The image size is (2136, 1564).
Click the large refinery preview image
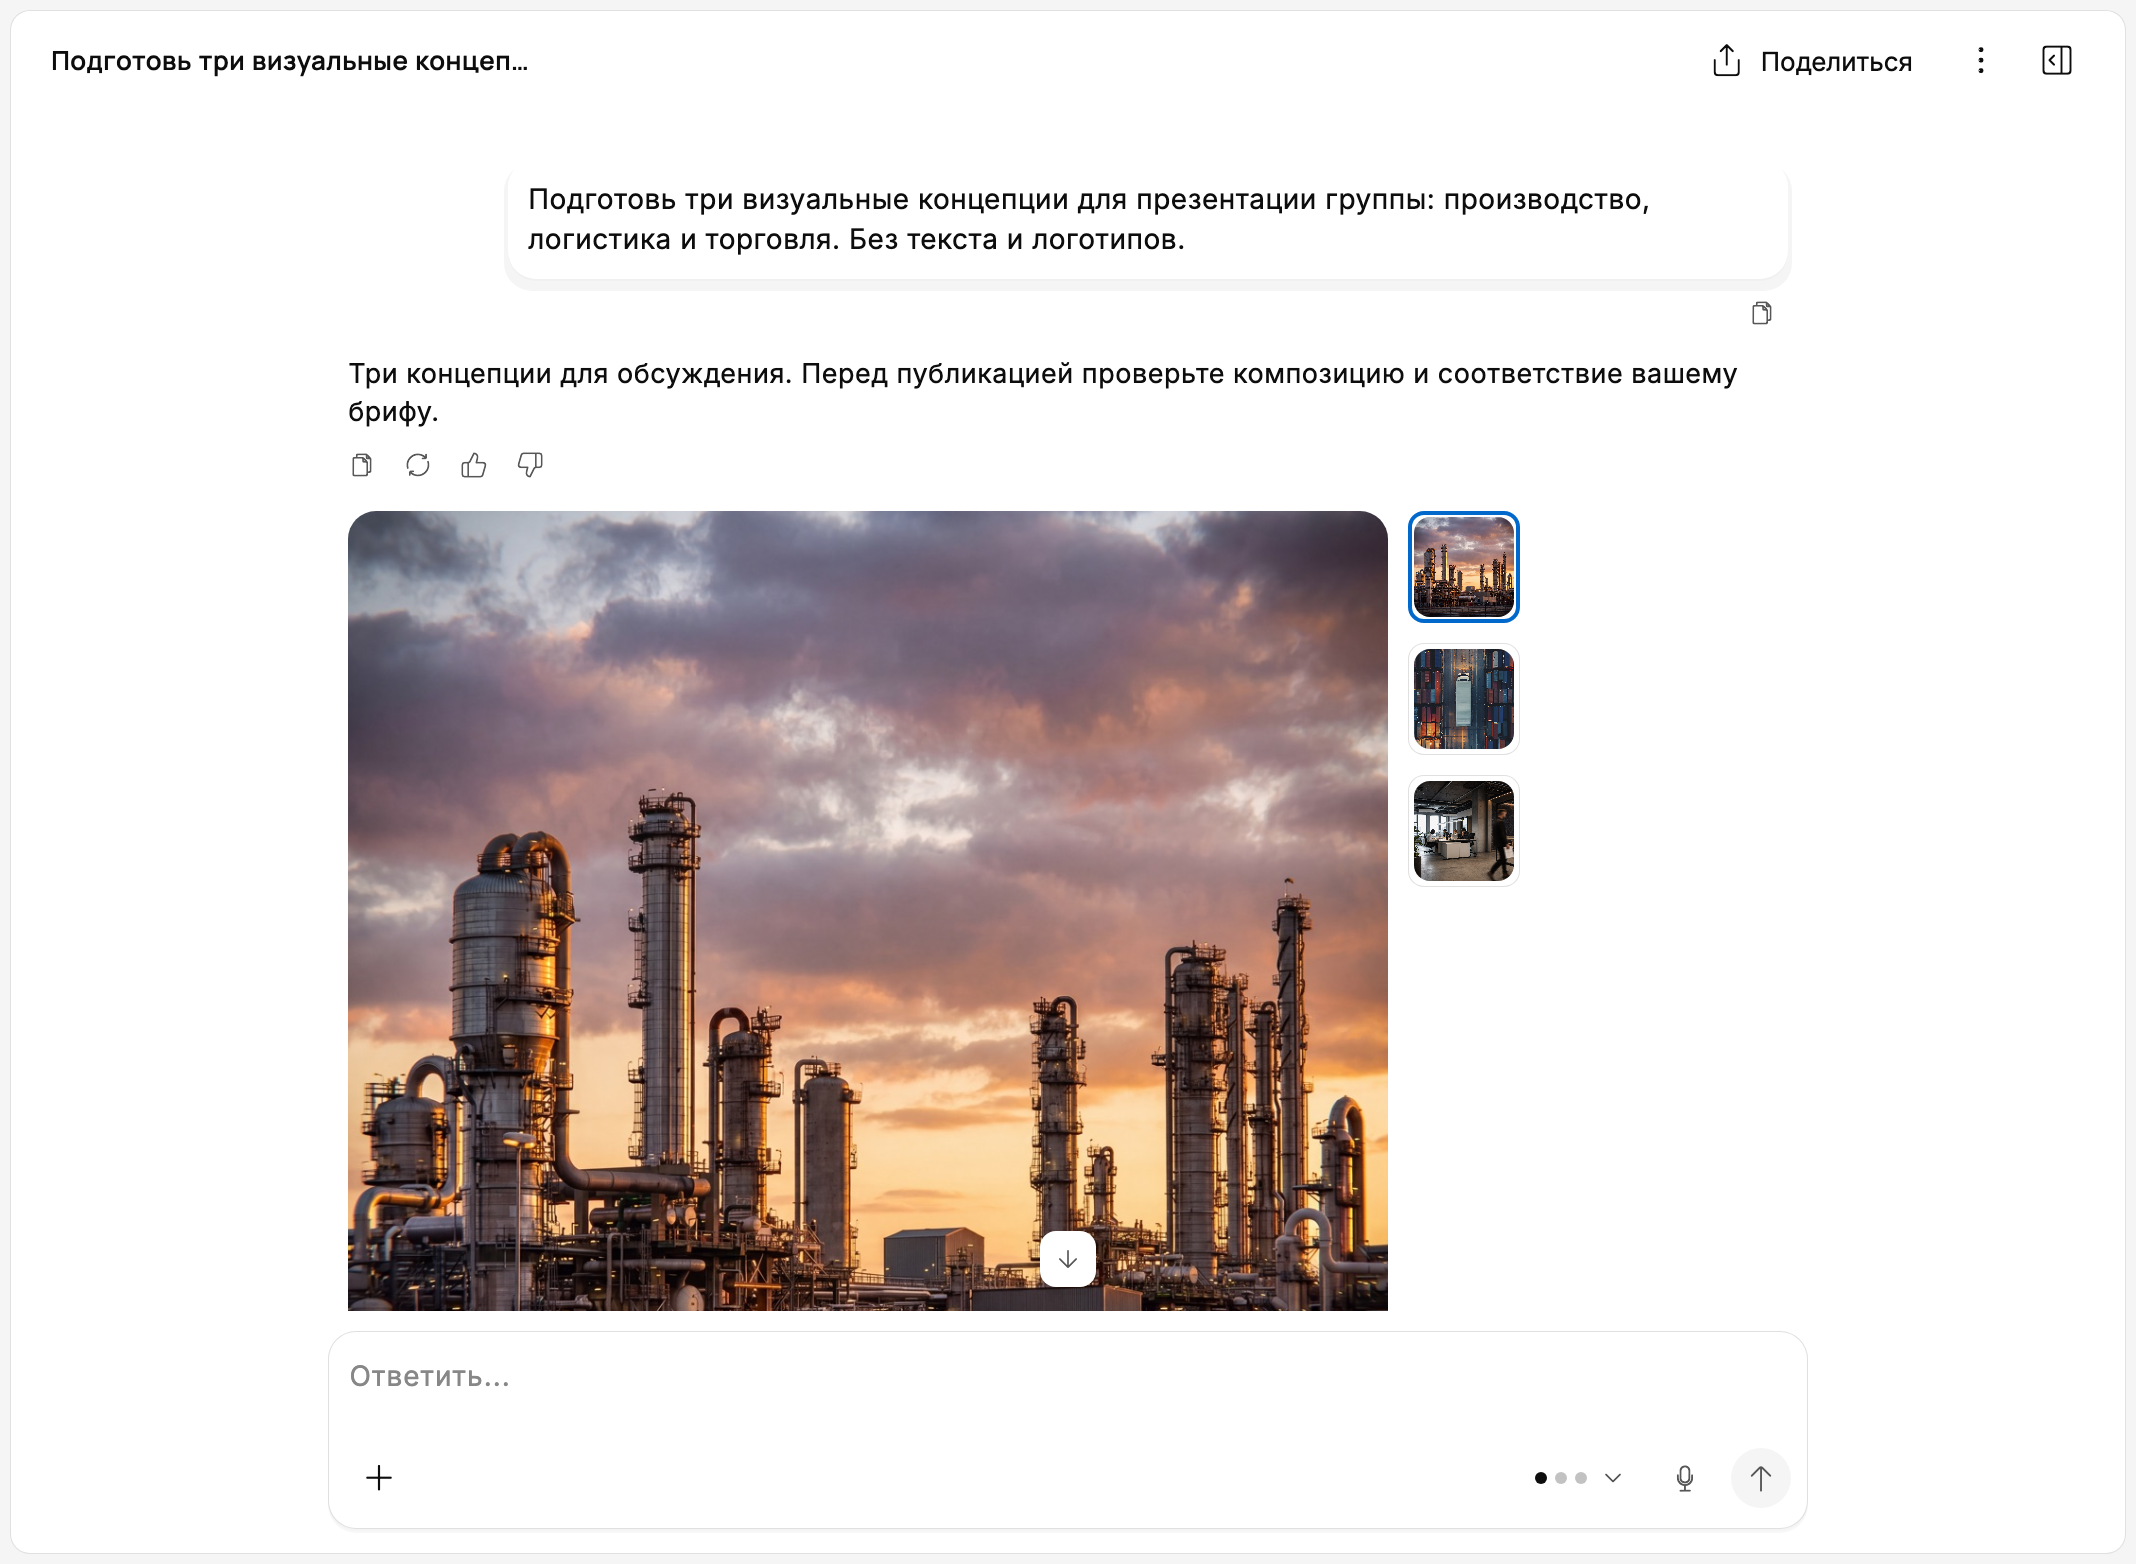868,911
